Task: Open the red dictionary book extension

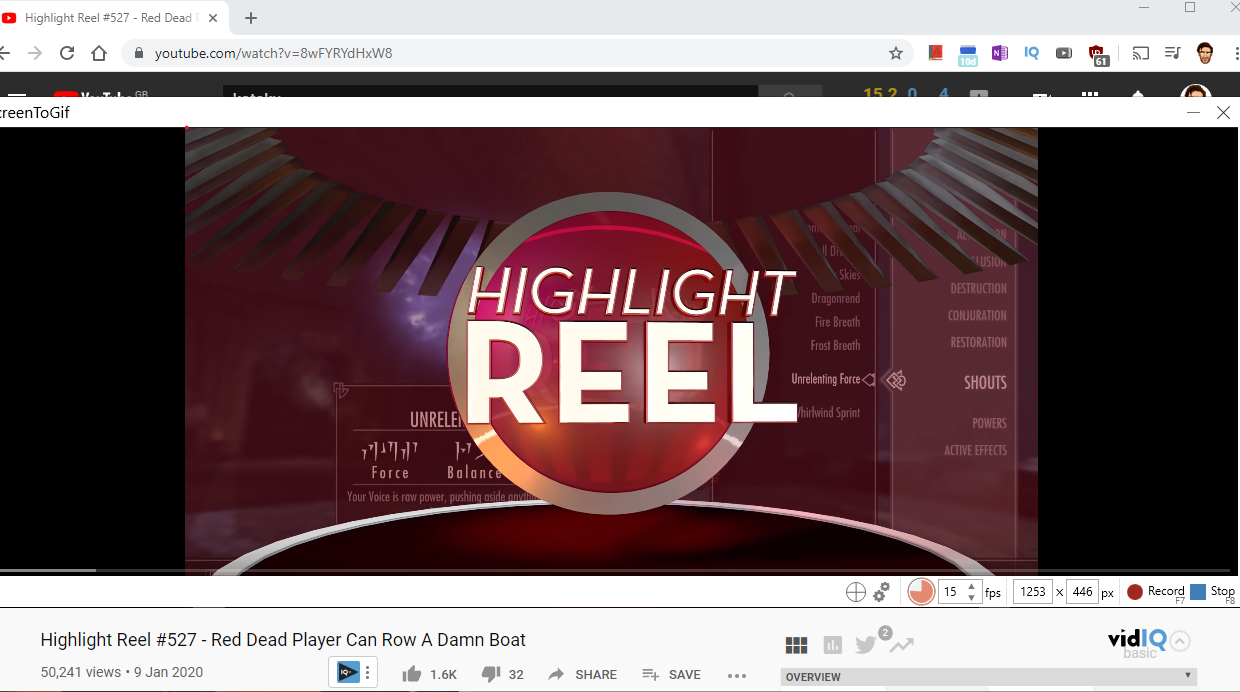Action: (935, 53)
